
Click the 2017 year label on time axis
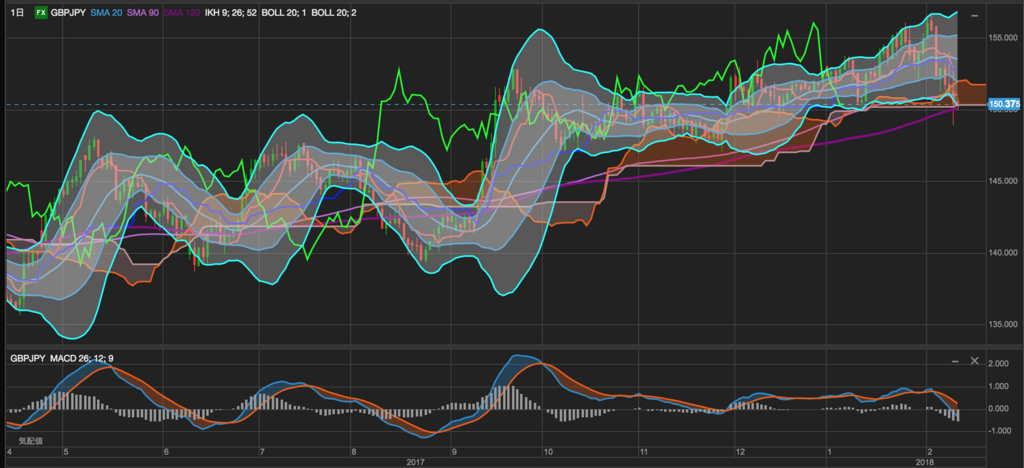click(x=415, y=462)
